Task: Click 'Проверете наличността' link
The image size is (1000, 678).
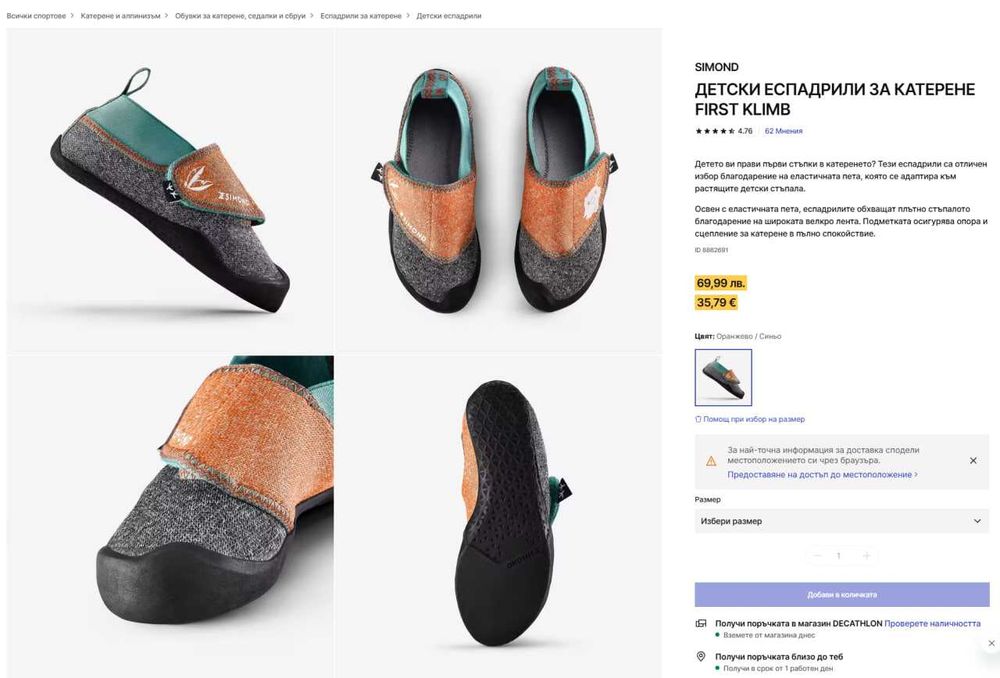Action: tap(932, 623)
